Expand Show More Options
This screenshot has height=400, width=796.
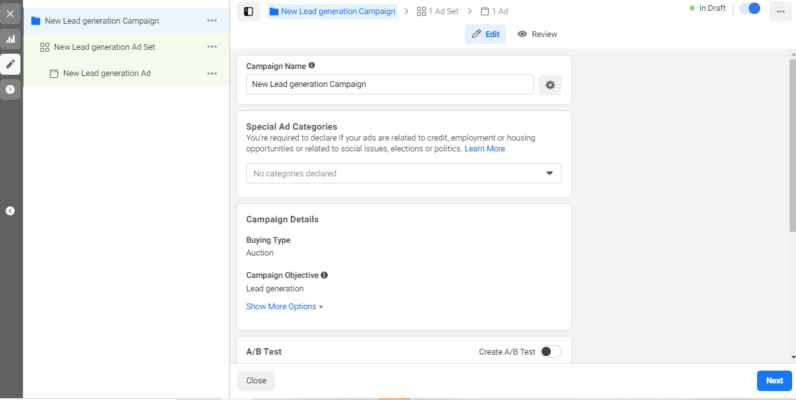pos(285,307)
